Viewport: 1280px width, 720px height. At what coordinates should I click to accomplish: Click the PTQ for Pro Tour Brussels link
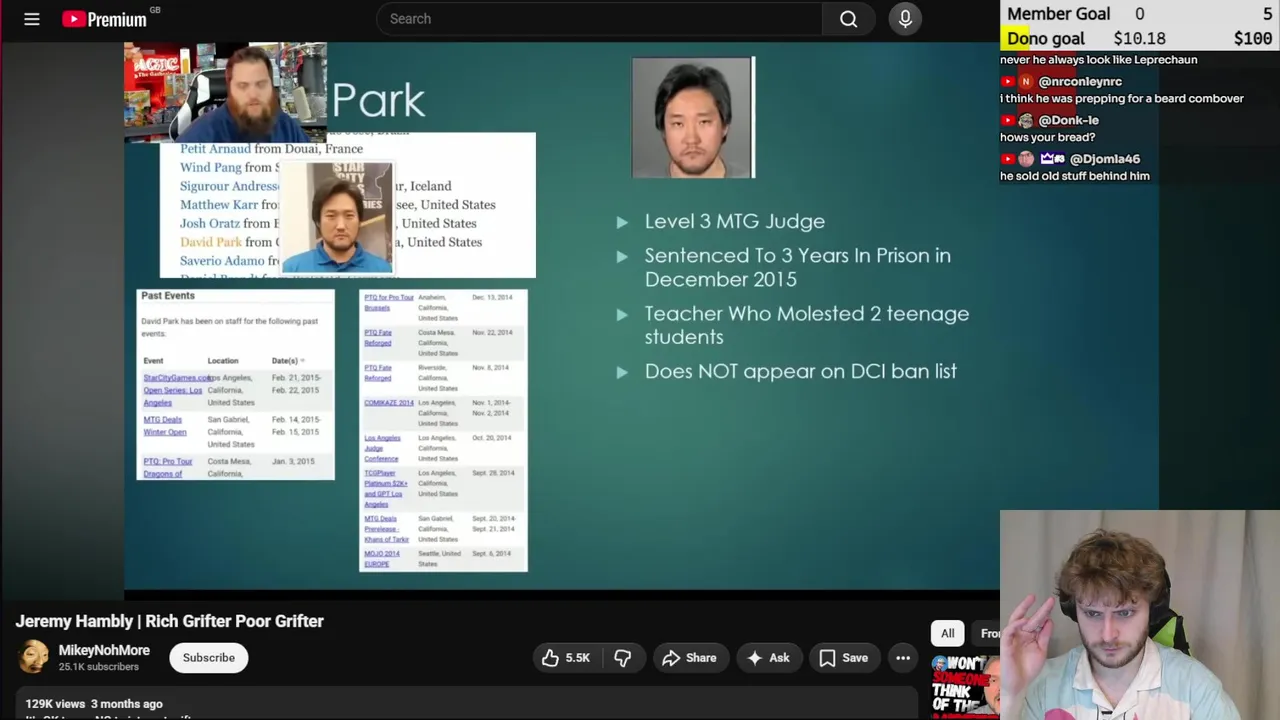click(388, 303)
